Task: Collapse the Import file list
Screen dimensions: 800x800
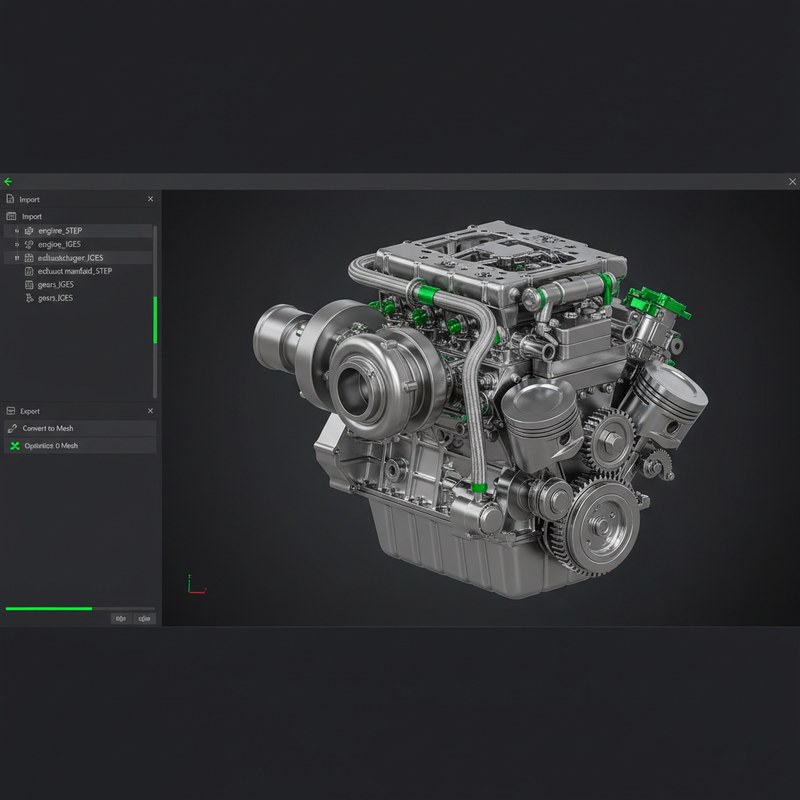Action: pyautogui.click(x=10, y=216)
